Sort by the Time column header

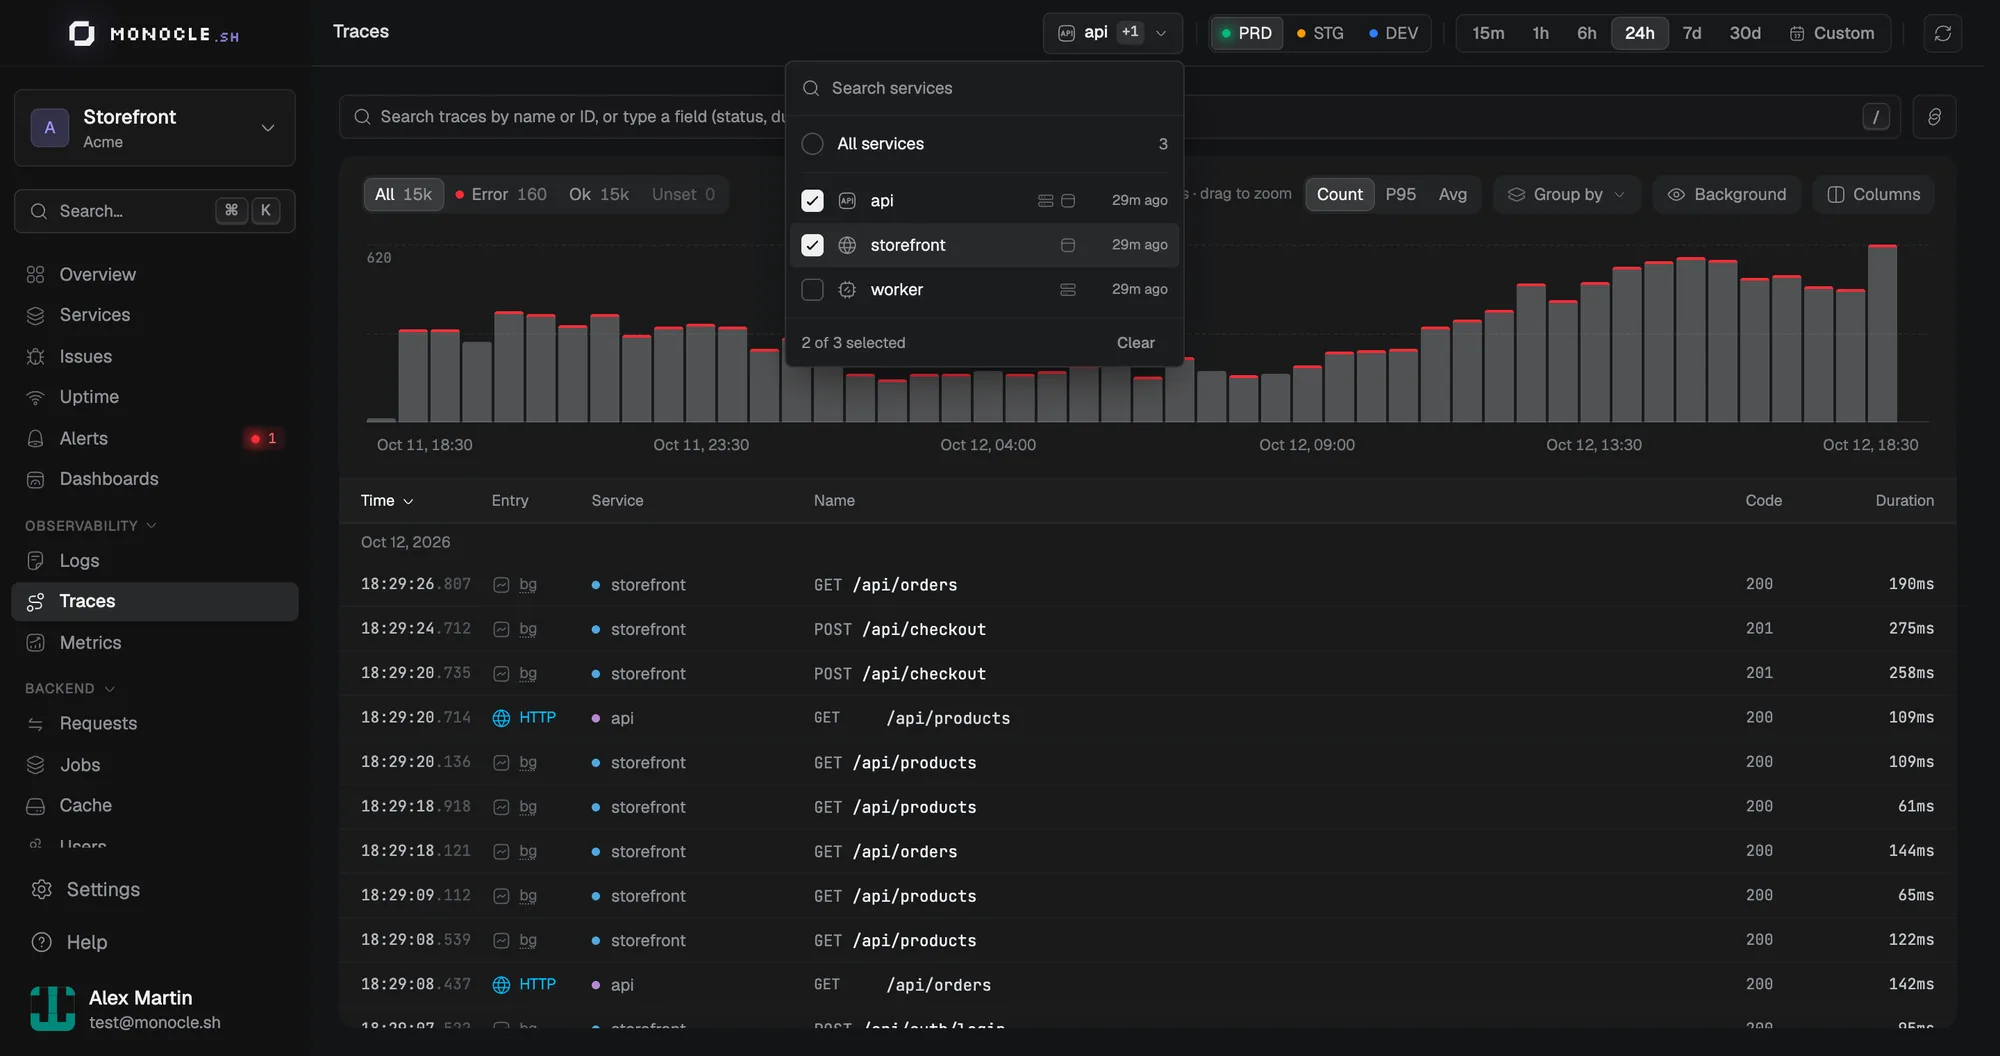[x=387, y=501]
